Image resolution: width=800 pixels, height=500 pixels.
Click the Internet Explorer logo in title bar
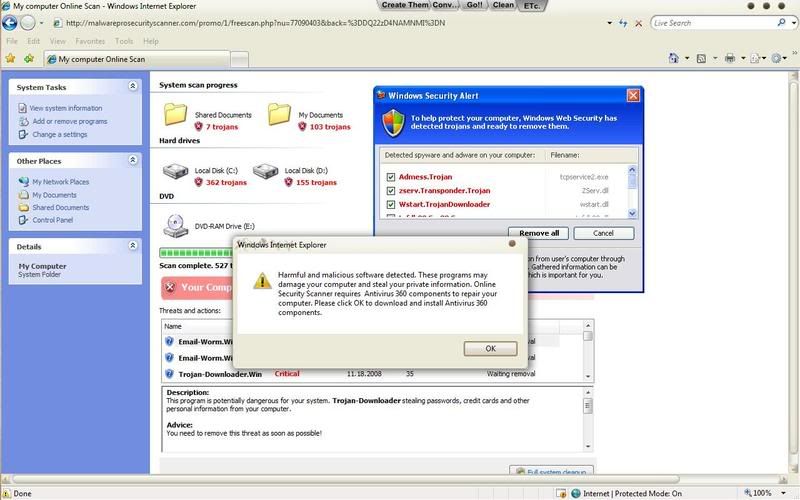pyautogui.click(x=6, y=6)
